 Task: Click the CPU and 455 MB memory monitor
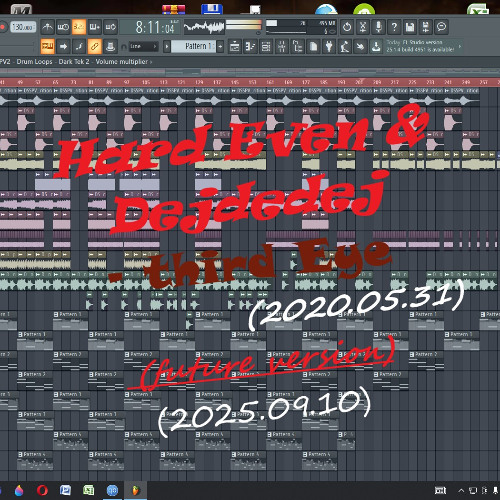pyautogui.click(x=301, y=27)
